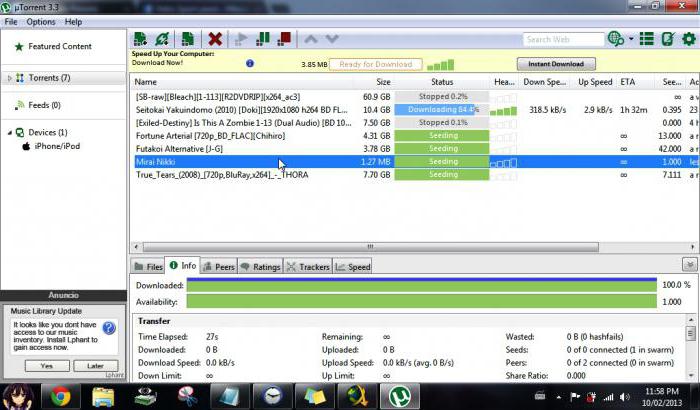This screenshot has width=700, height=410.
Task: Open search provider dropdown arrow
Action: pos(631,39)
